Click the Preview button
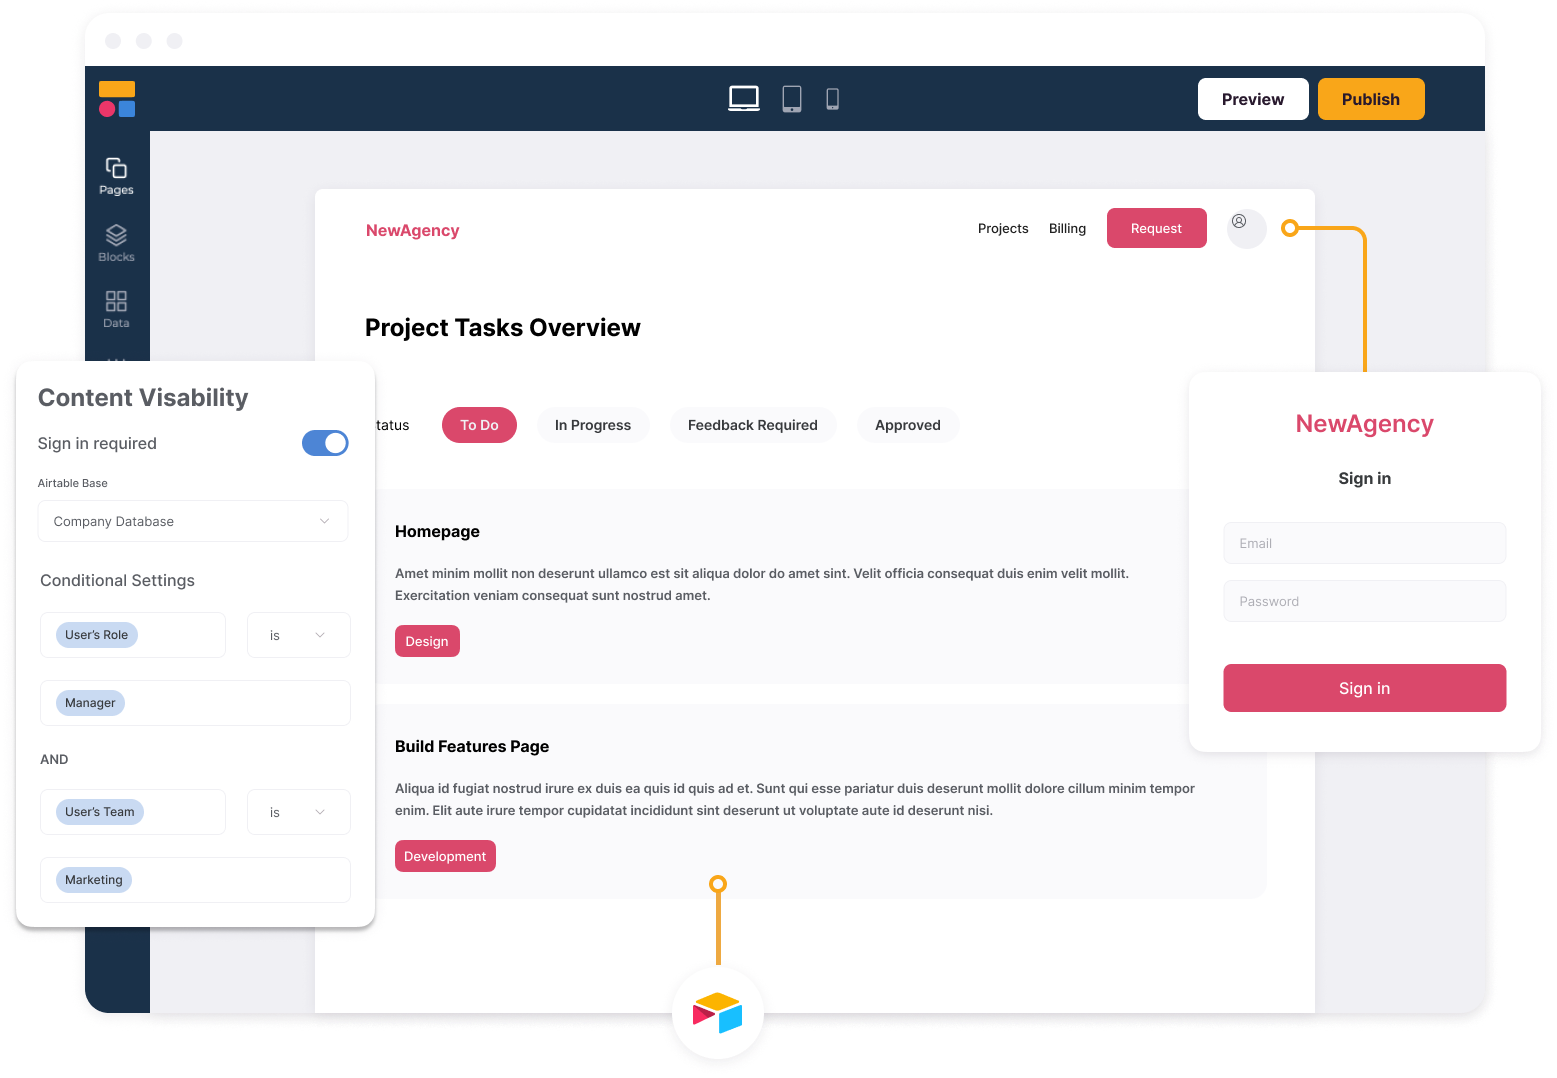 (1253, 99)
